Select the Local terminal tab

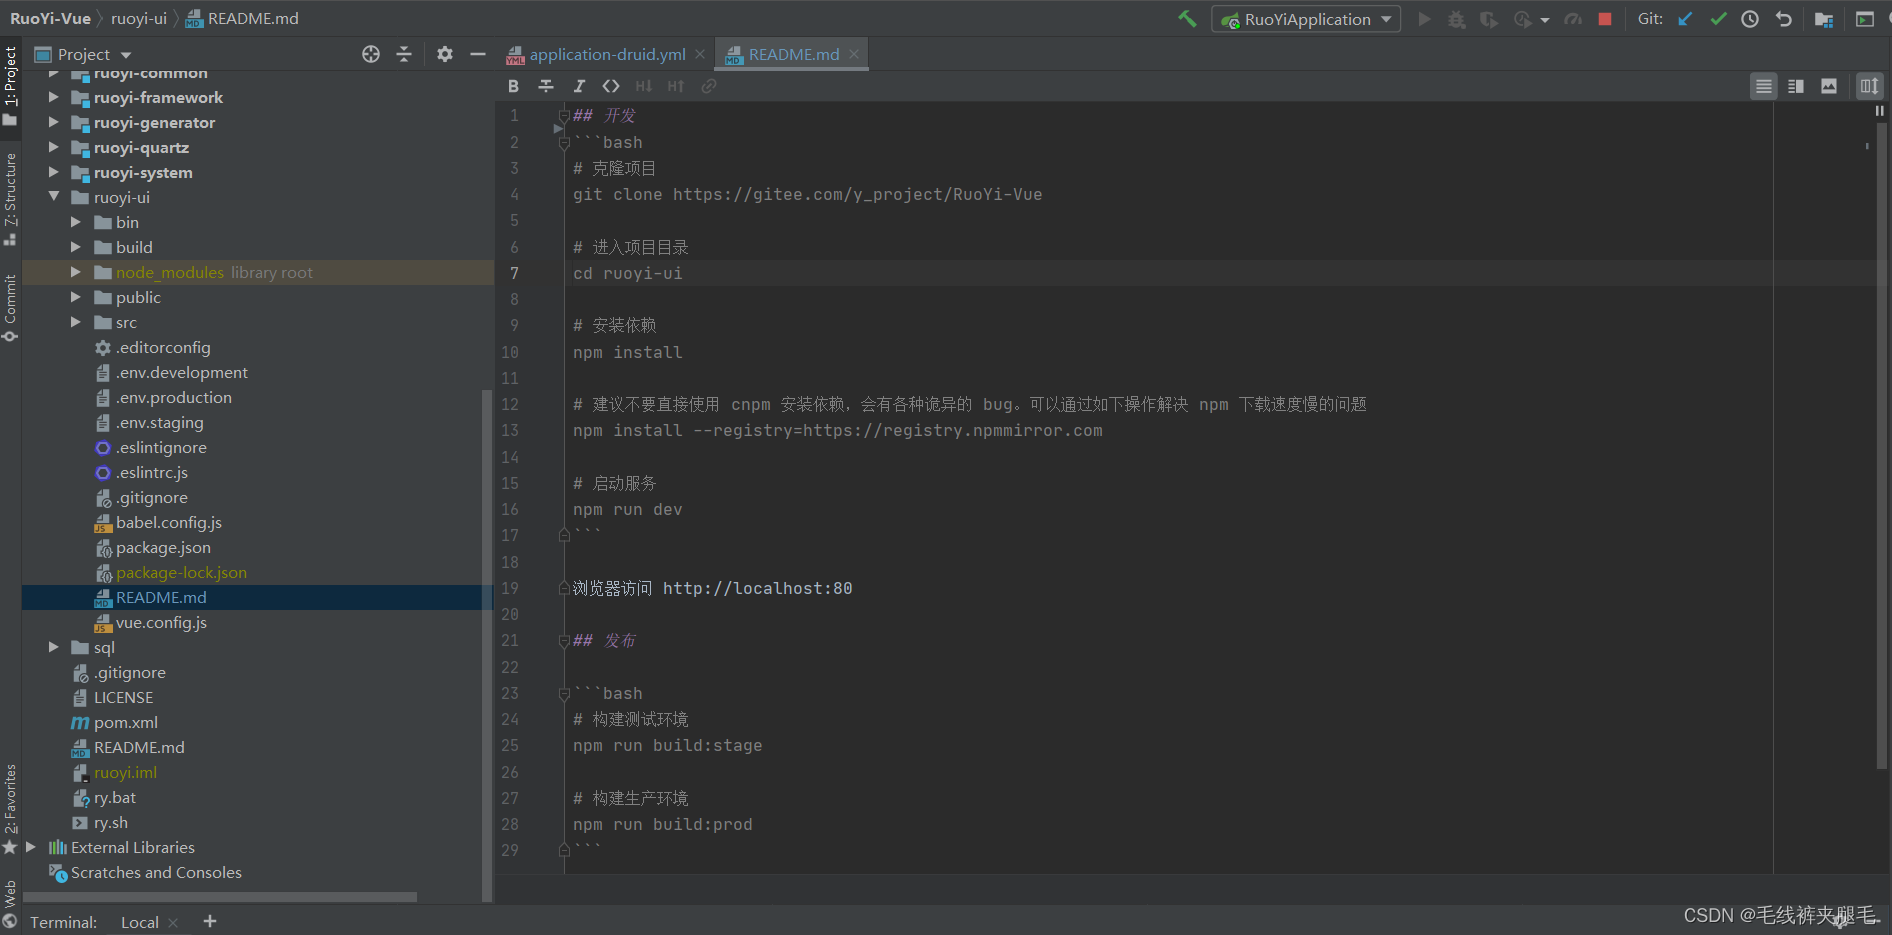coord(140,922)
